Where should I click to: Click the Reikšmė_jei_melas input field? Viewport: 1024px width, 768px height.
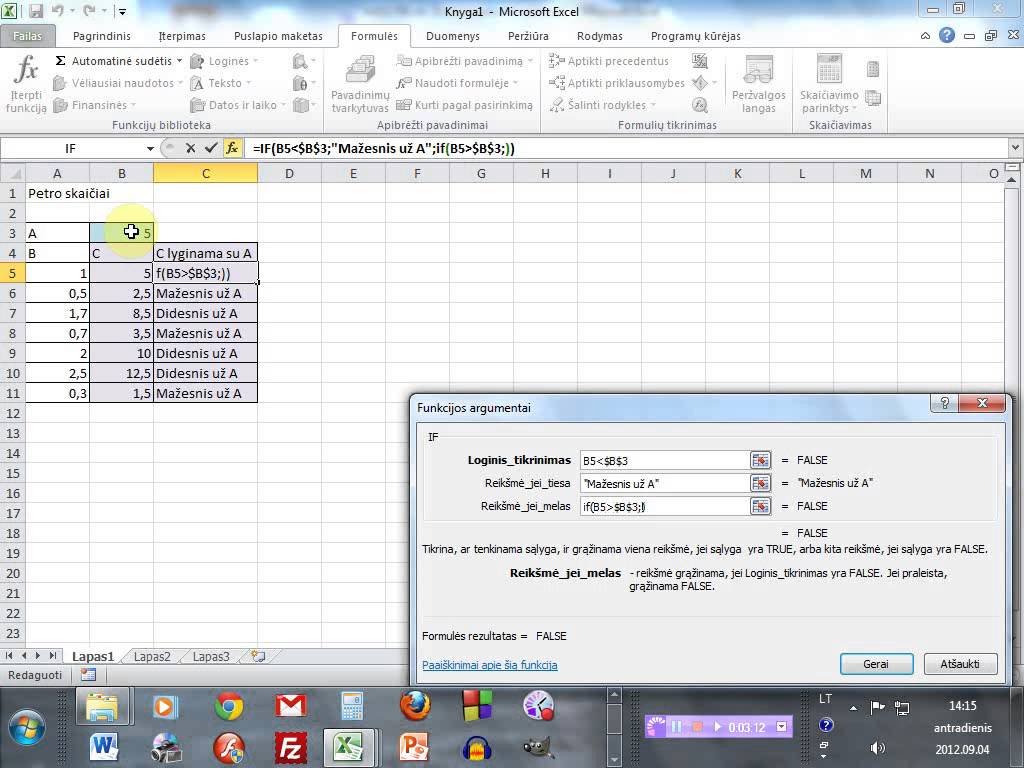point(664,506)
